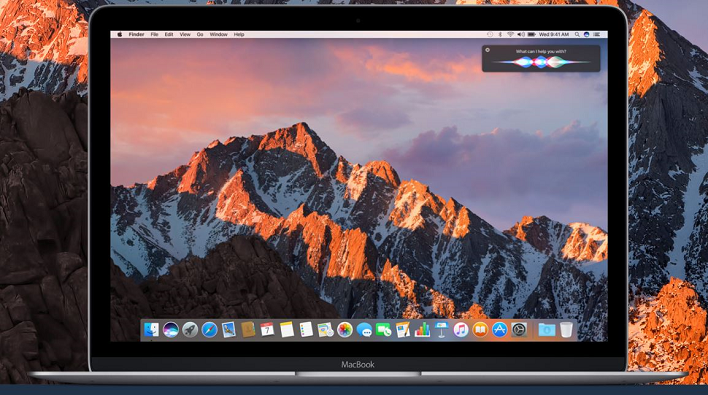This screenshot has height=395, width=708.
Task: Open App Store icon in Dock
Action: (x=499, y=330)
